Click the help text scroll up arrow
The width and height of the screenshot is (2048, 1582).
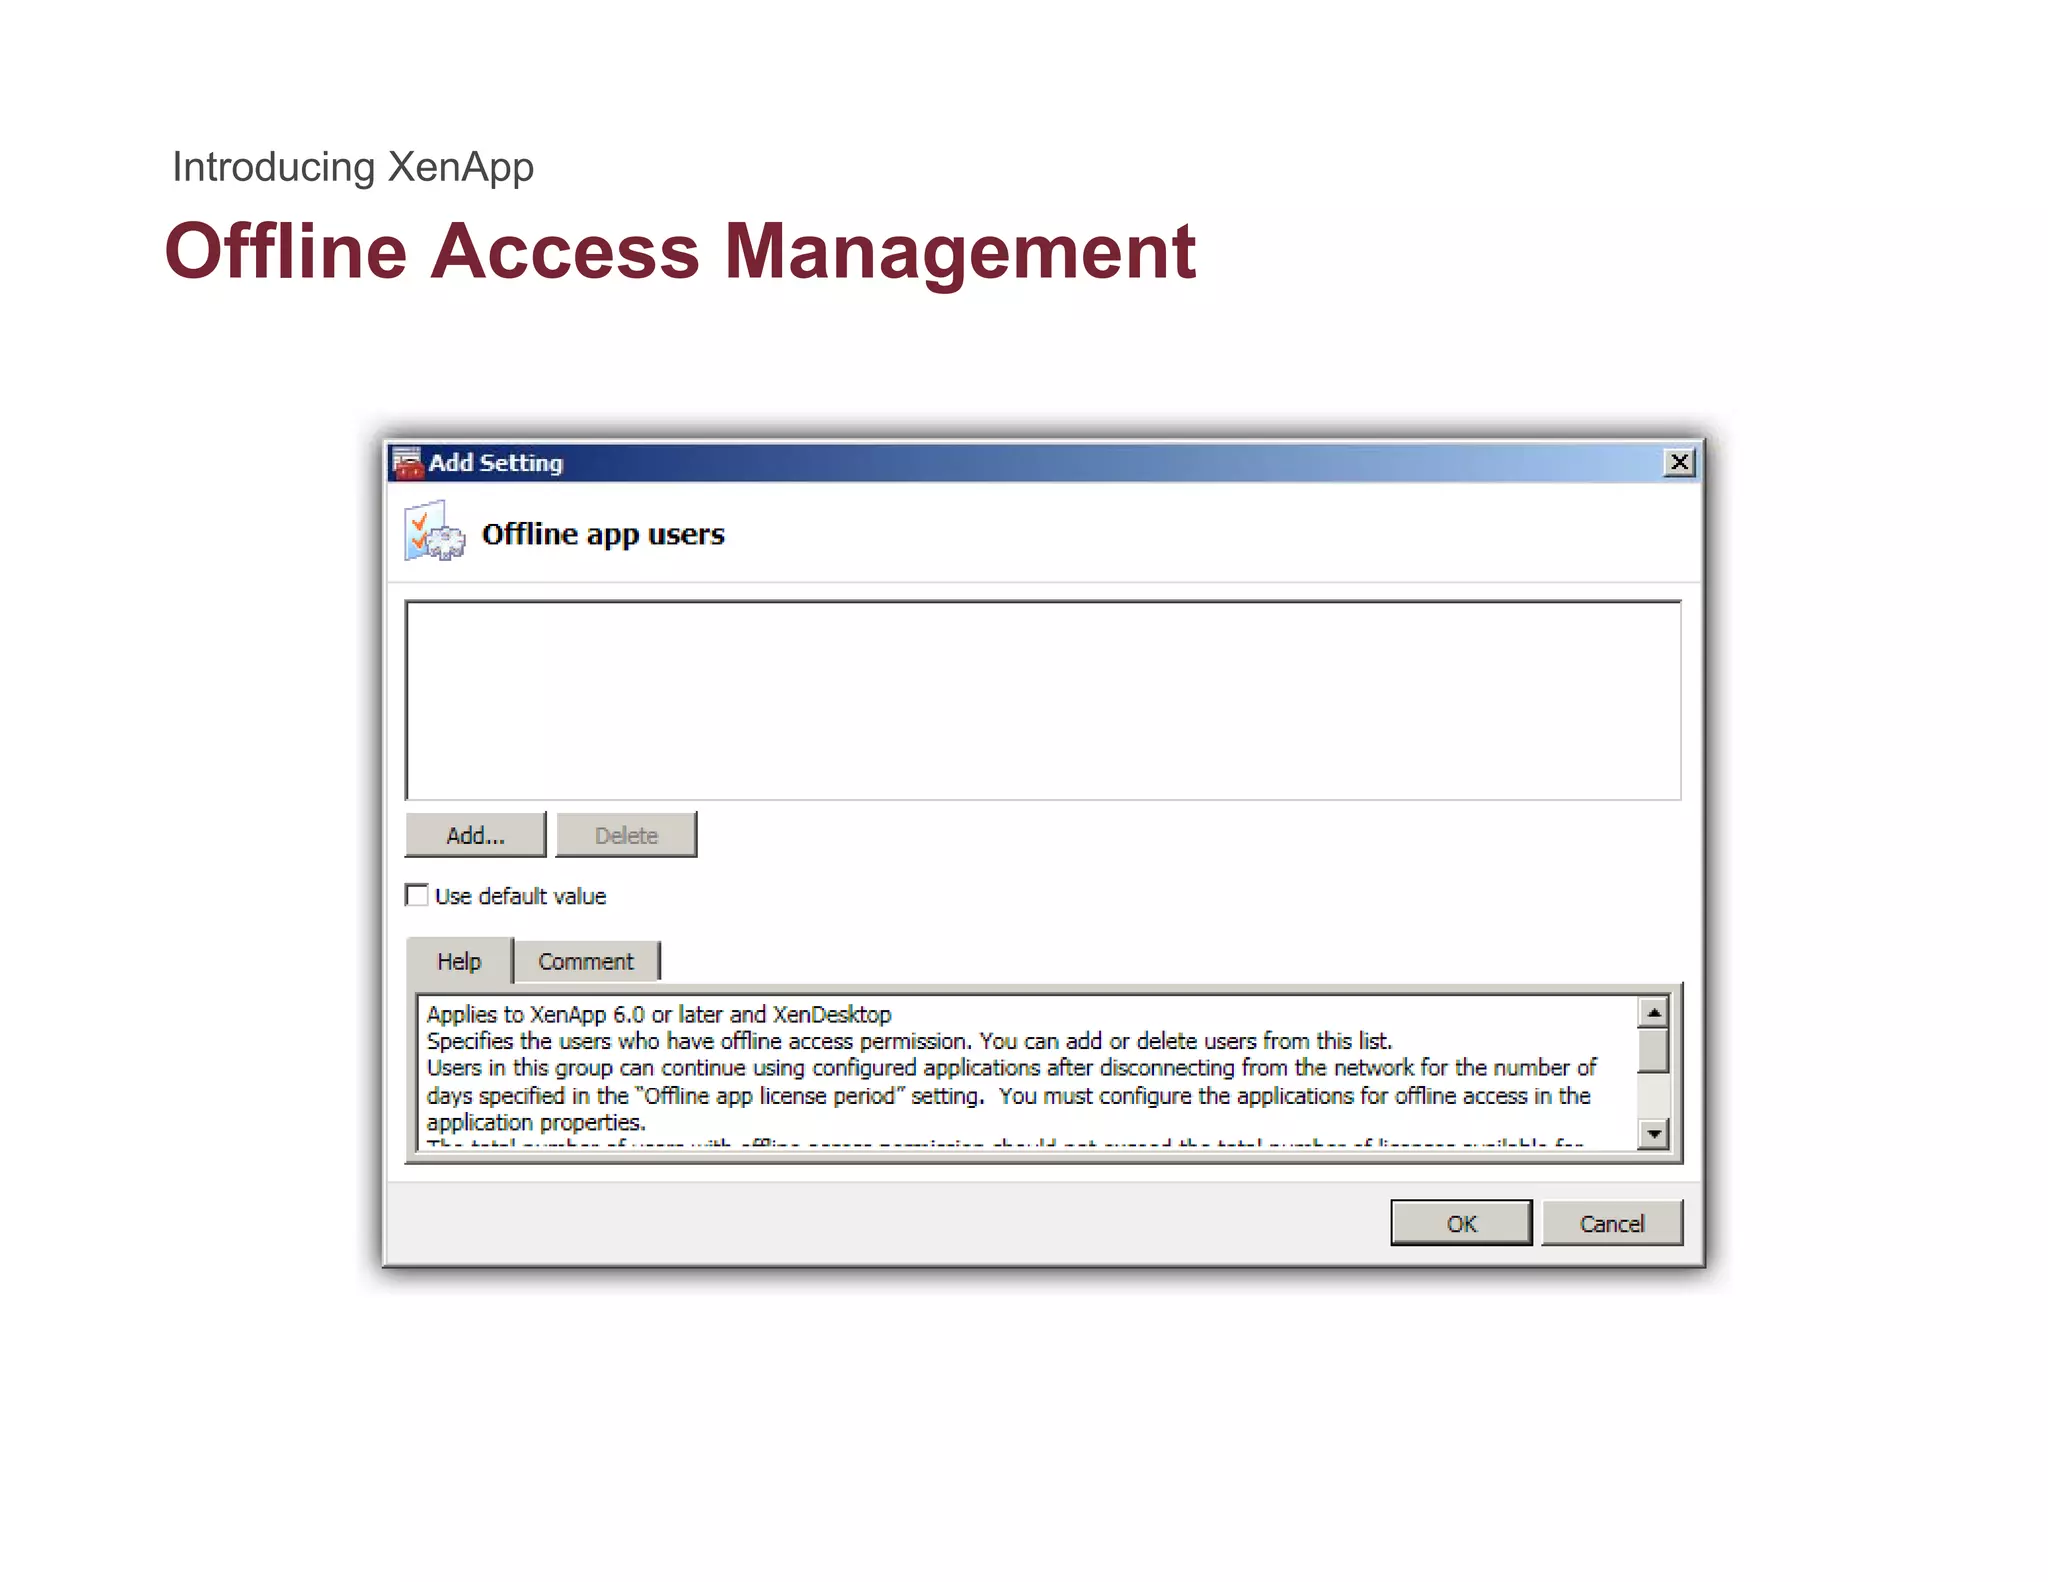(1654, 1013)
